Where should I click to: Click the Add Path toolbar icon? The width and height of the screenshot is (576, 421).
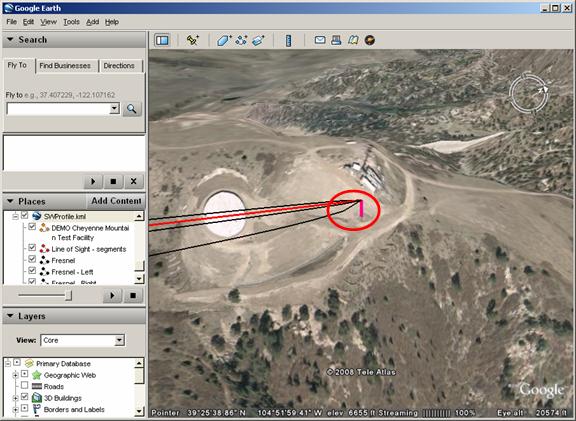[x=241, y=40]
